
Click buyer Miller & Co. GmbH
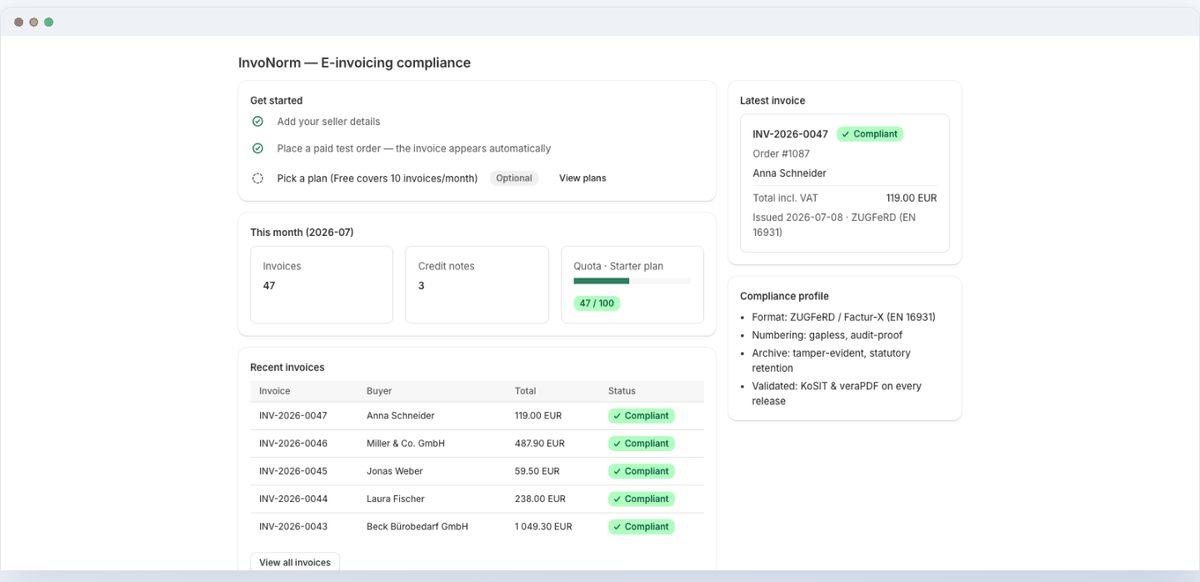tap(405, 443)
